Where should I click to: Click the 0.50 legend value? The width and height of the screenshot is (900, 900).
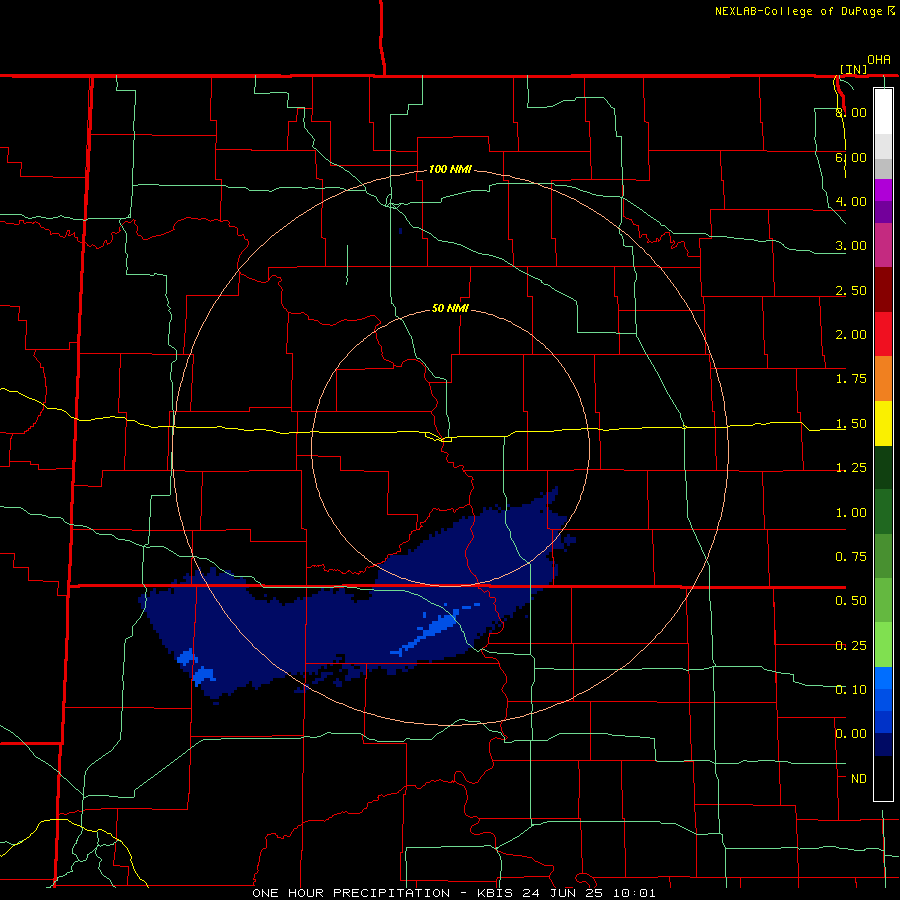click(851, 601)
